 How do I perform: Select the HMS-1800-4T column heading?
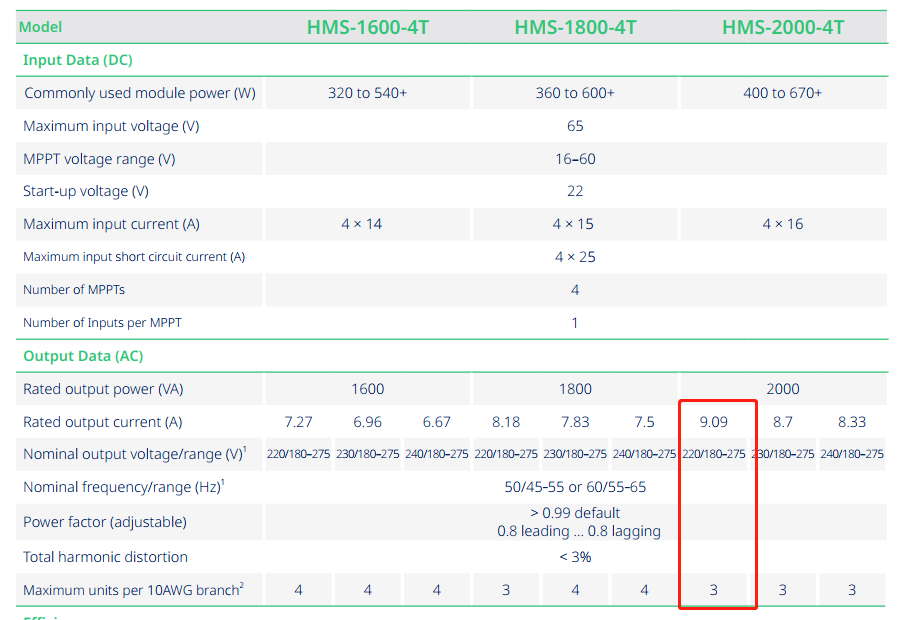click(575, 27)
